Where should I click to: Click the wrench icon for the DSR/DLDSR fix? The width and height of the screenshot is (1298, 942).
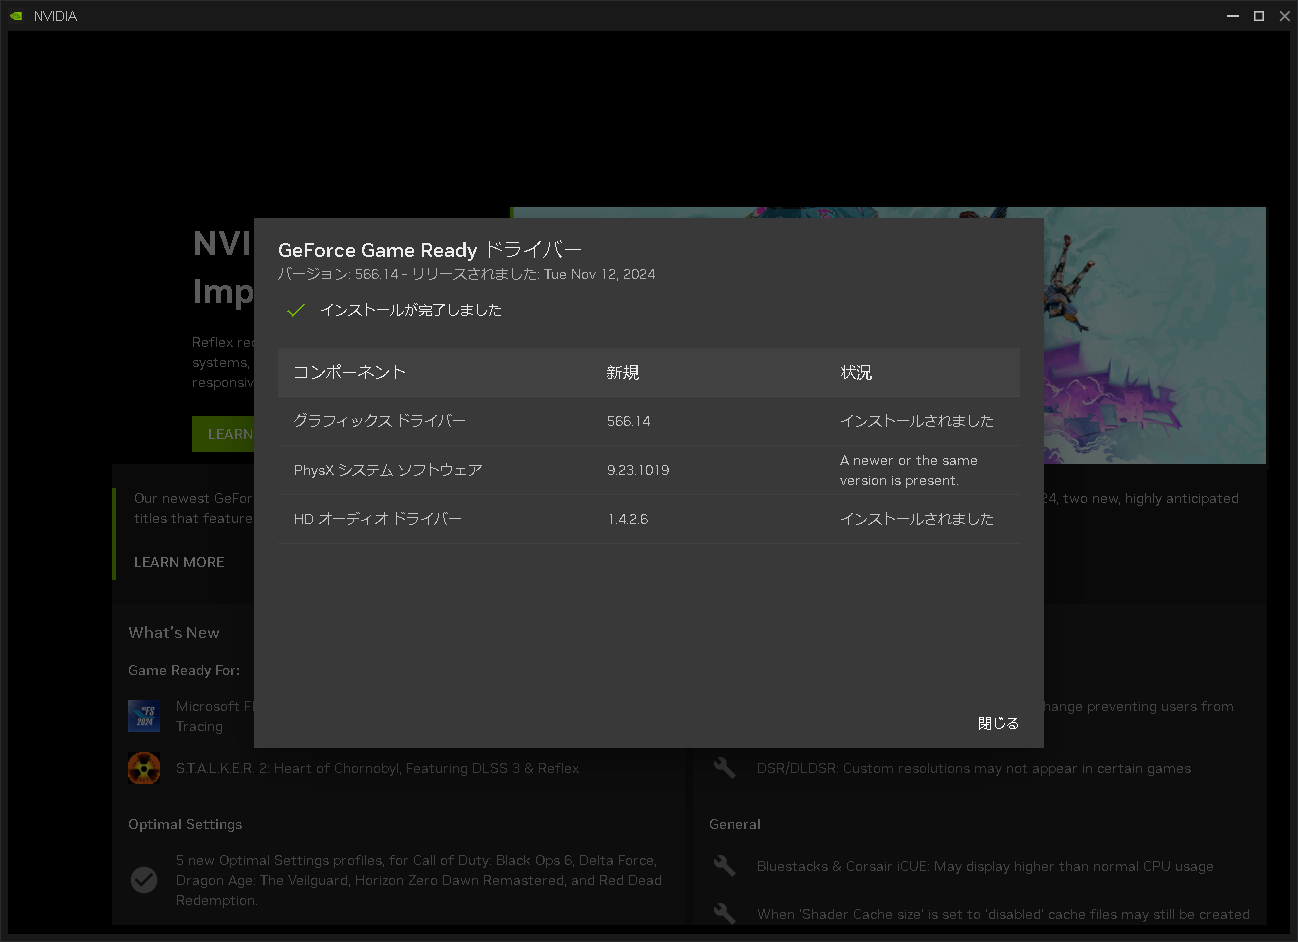coord(723,768)
